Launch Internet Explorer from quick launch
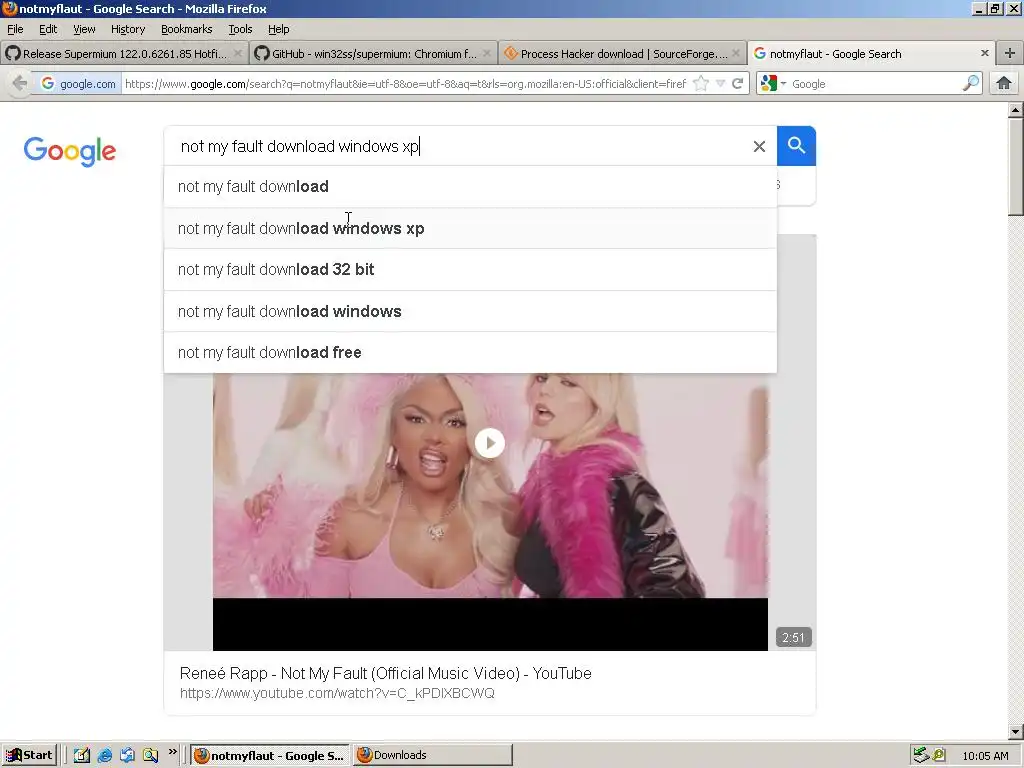The width and height of the screenshot is (1024, 768). (x=104, y=755)
